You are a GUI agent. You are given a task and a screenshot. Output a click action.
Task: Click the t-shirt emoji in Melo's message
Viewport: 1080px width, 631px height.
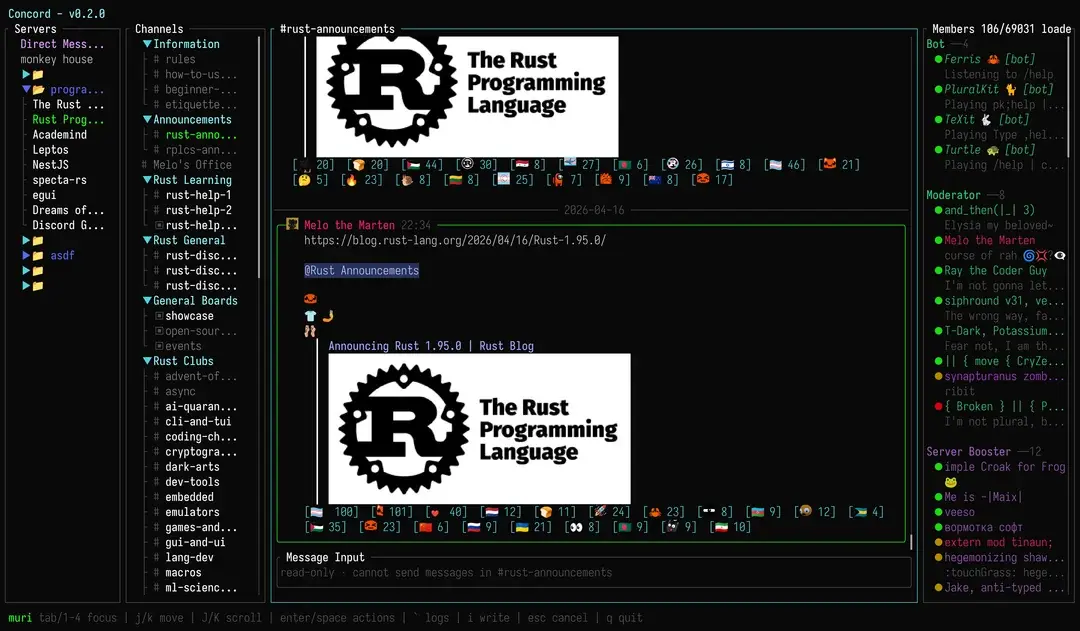[310, 316]
